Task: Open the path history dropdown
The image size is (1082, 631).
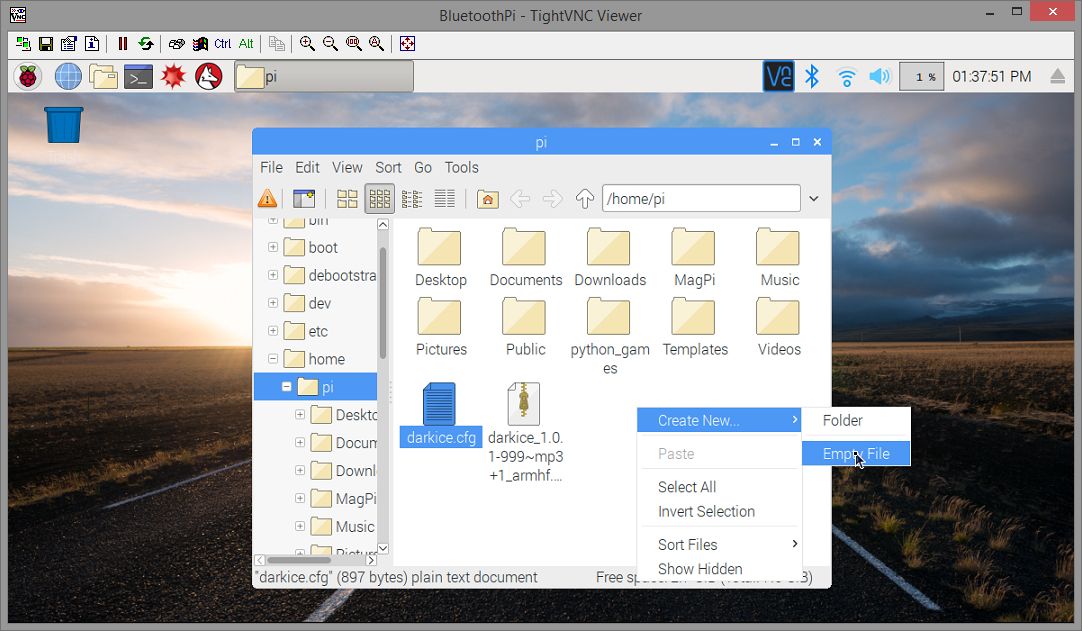Action: [x=814, y=199]
